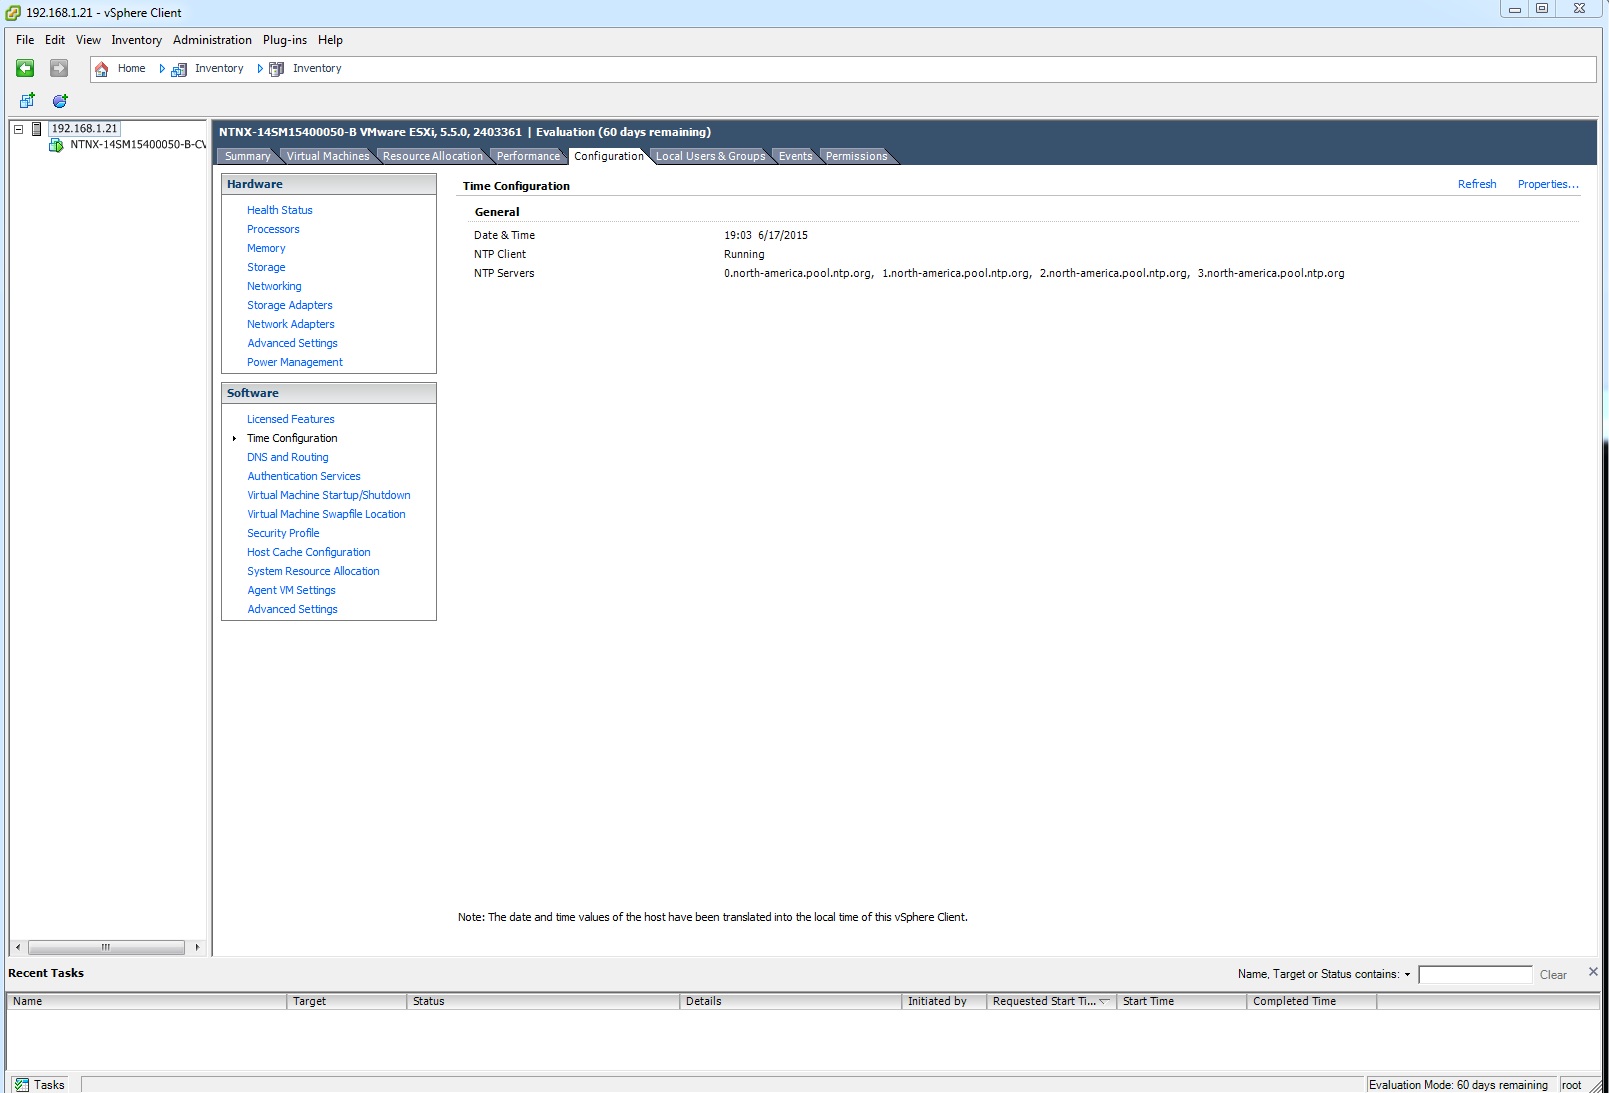Click the new virtual machine toolbar icon
The width and height of the screenshot is (1609, 1093).
point(27,101)
